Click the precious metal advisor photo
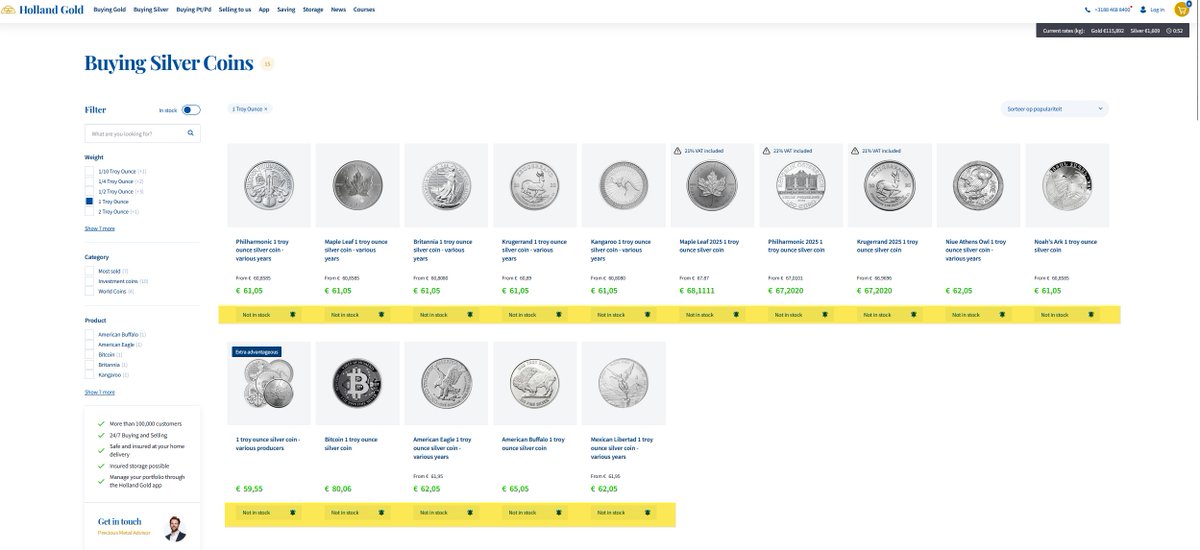 174,528
